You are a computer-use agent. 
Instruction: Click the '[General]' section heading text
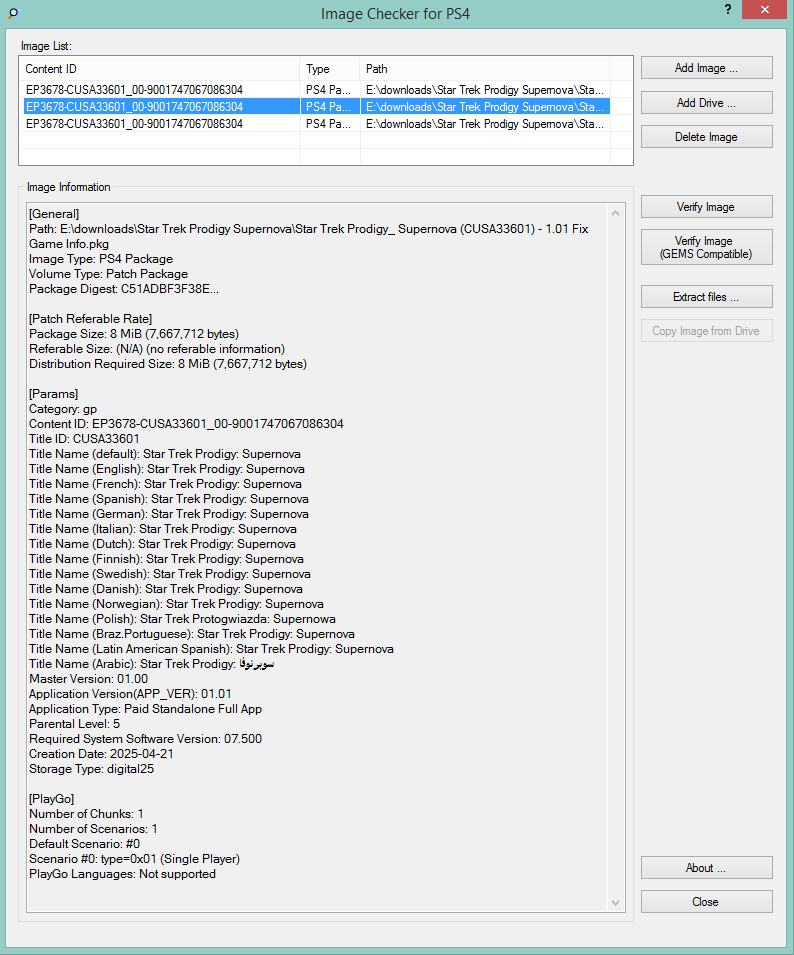coord(54,214)
